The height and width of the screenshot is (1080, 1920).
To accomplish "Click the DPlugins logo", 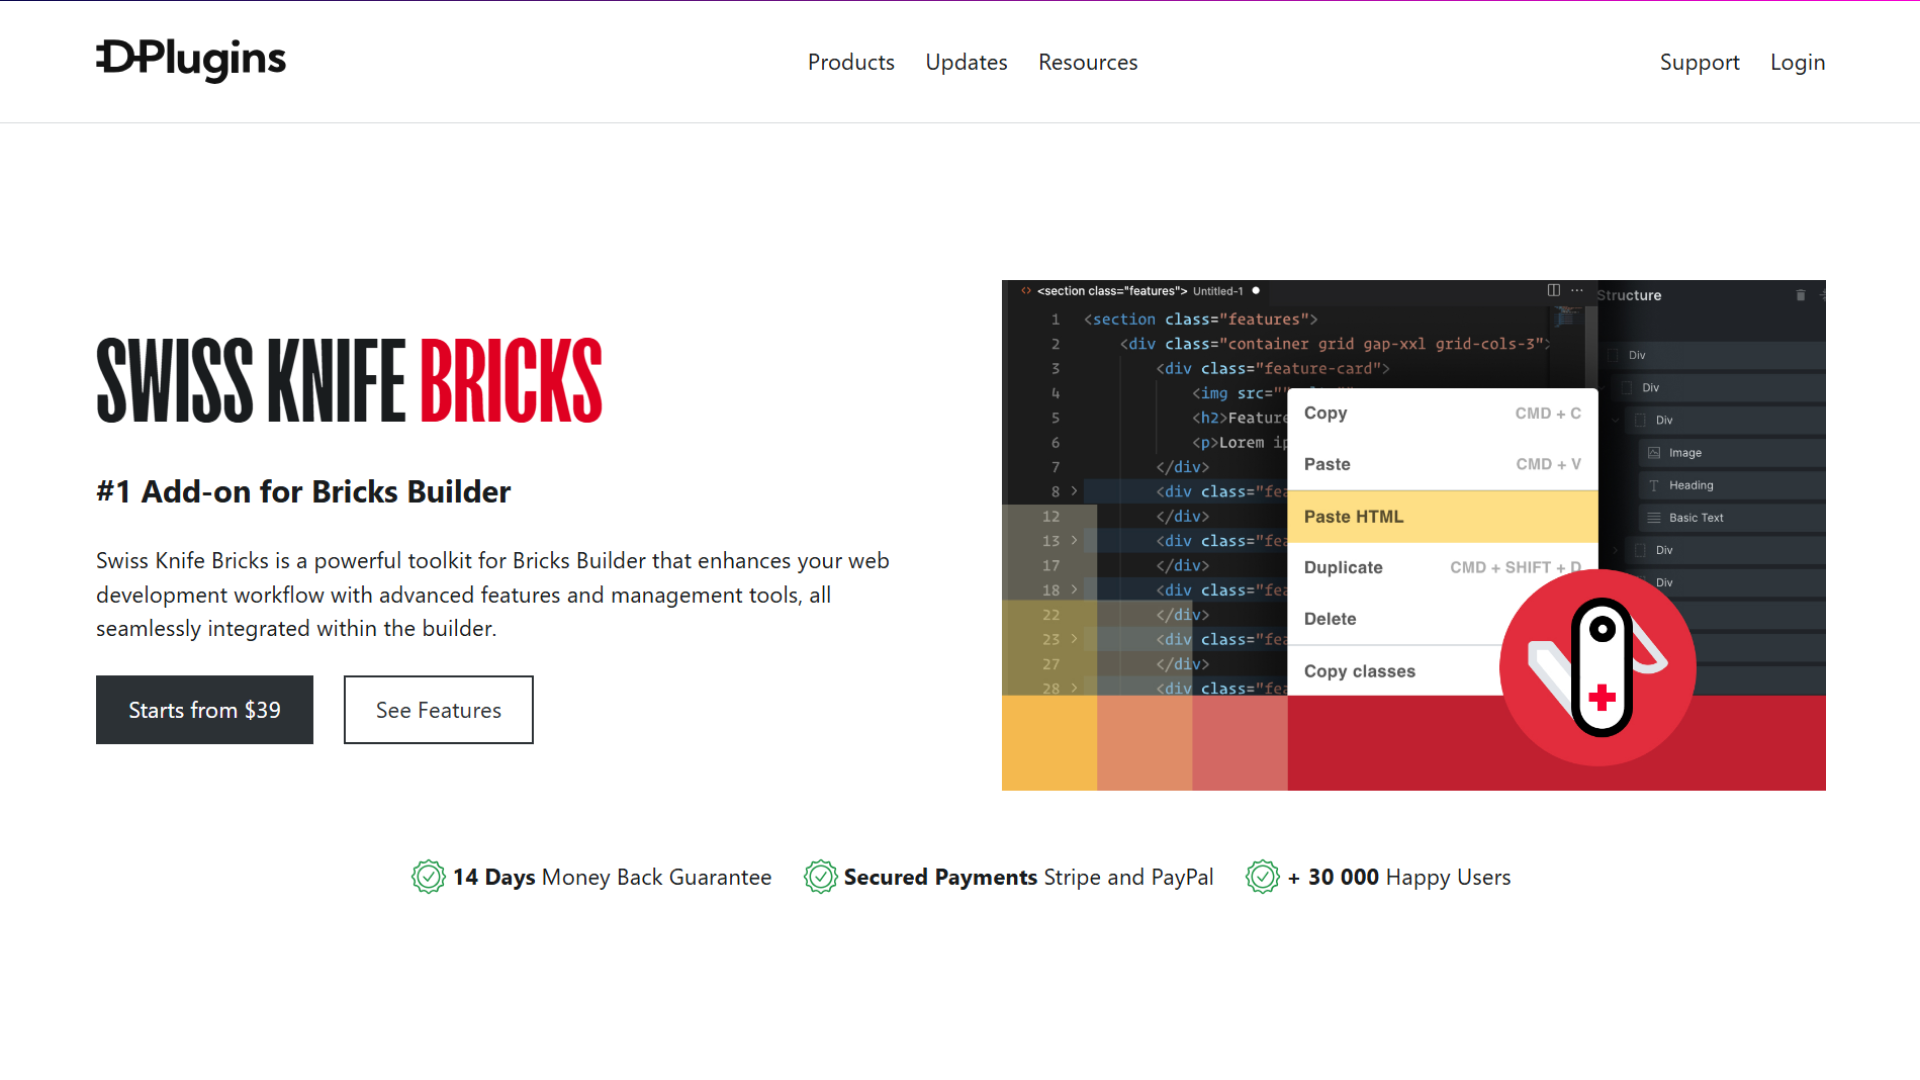I will [x=190, y=61].
